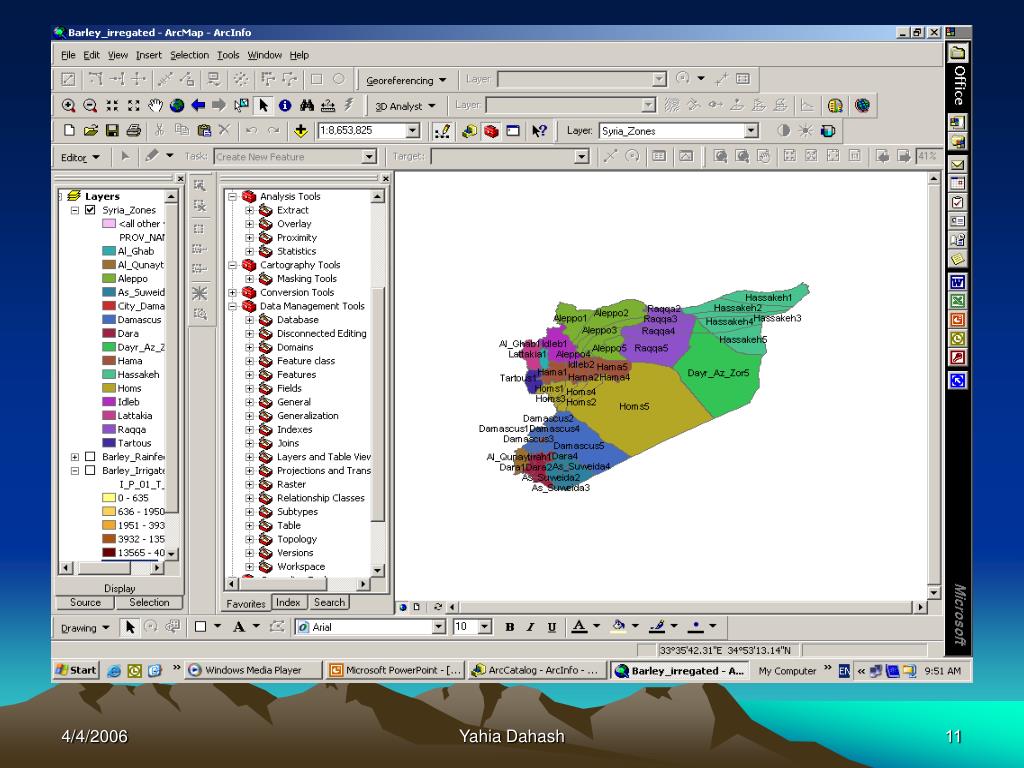Paste from clipboard icon
The image size is (1024, 768).
point(204,131)
